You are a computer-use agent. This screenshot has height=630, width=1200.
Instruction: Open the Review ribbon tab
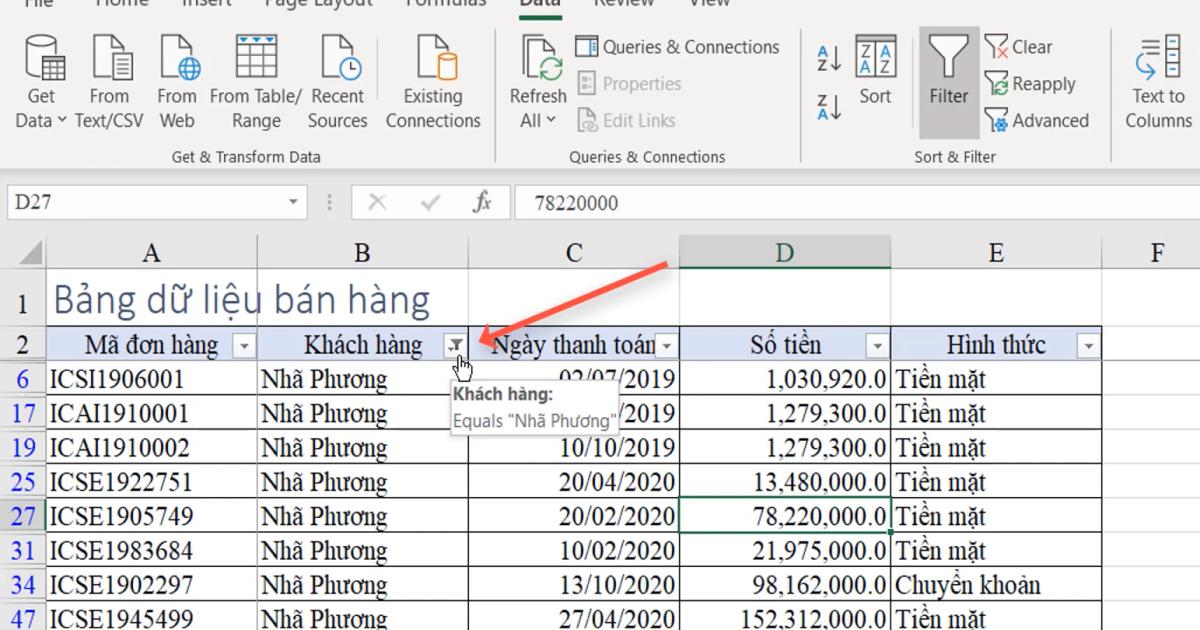624,4
